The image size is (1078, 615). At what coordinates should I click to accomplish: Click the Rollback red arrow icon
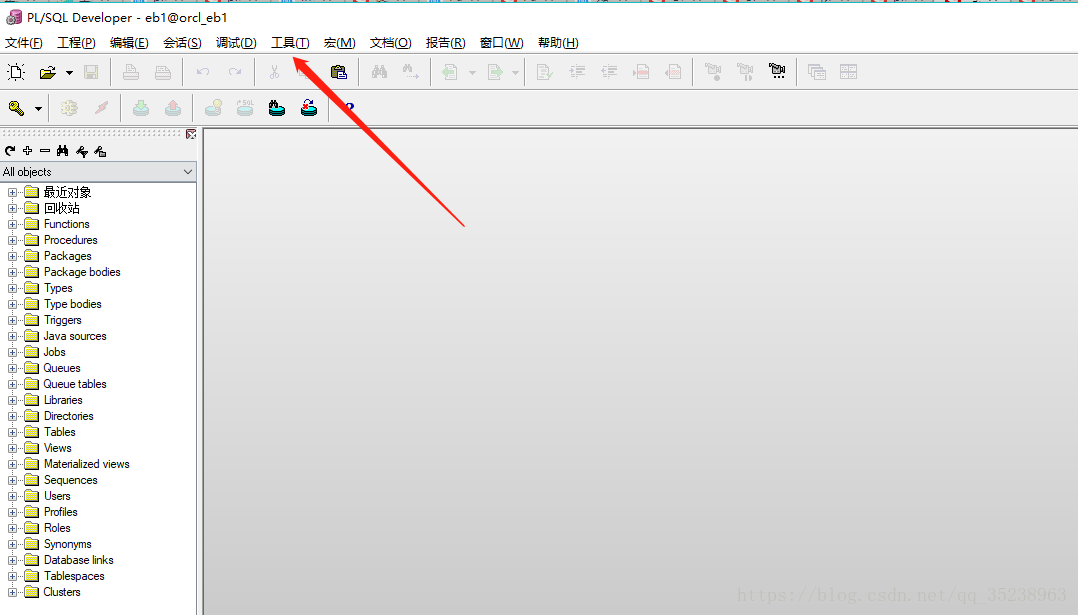pos(173,108)
